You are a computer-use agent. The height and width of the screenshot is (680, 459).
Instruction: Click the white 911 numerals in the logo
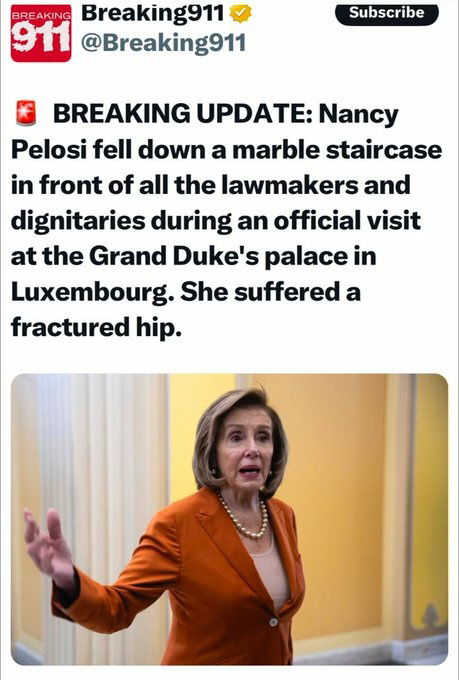tap(41, 37)
